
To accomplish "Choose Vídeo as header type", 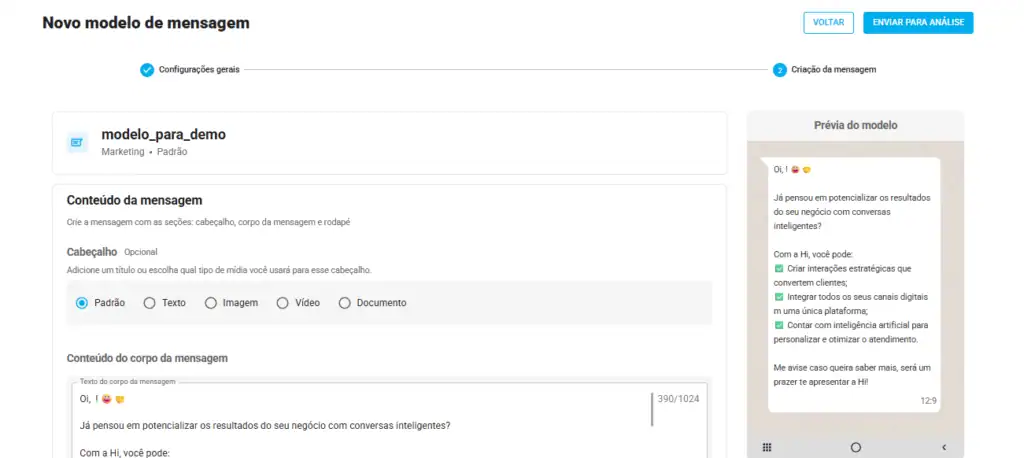I will coord(283,303).
